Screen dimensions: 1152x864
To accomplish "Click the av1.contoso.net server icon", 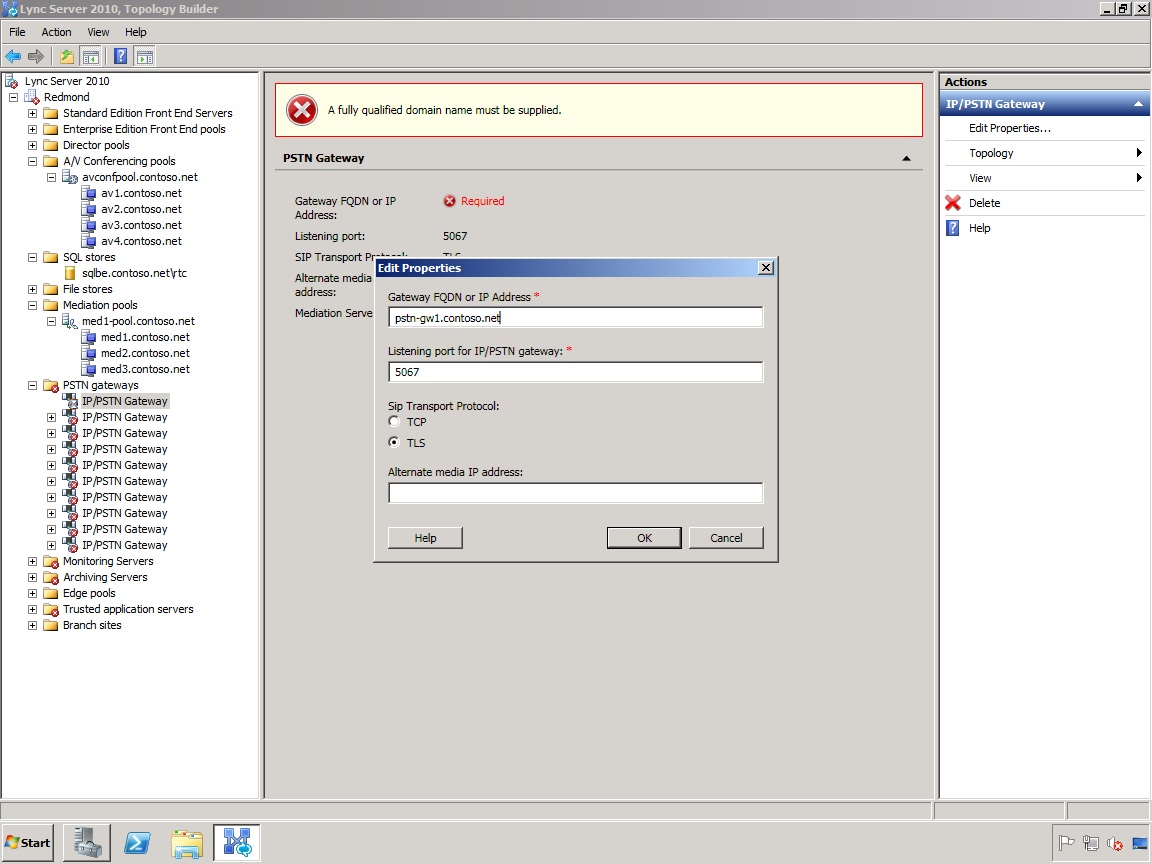I will point(88,193).
